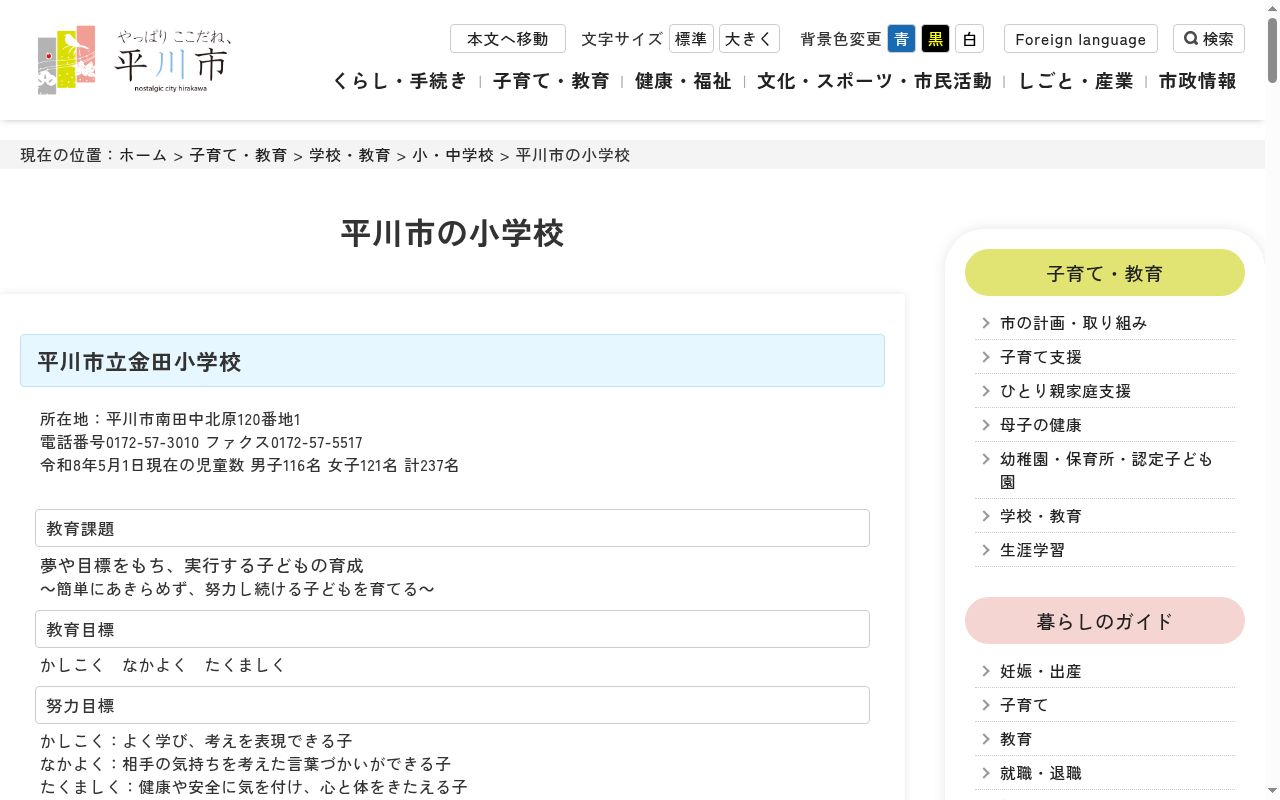
Task: Open sidebar link 子育て支援
Action: point(1041,357)
